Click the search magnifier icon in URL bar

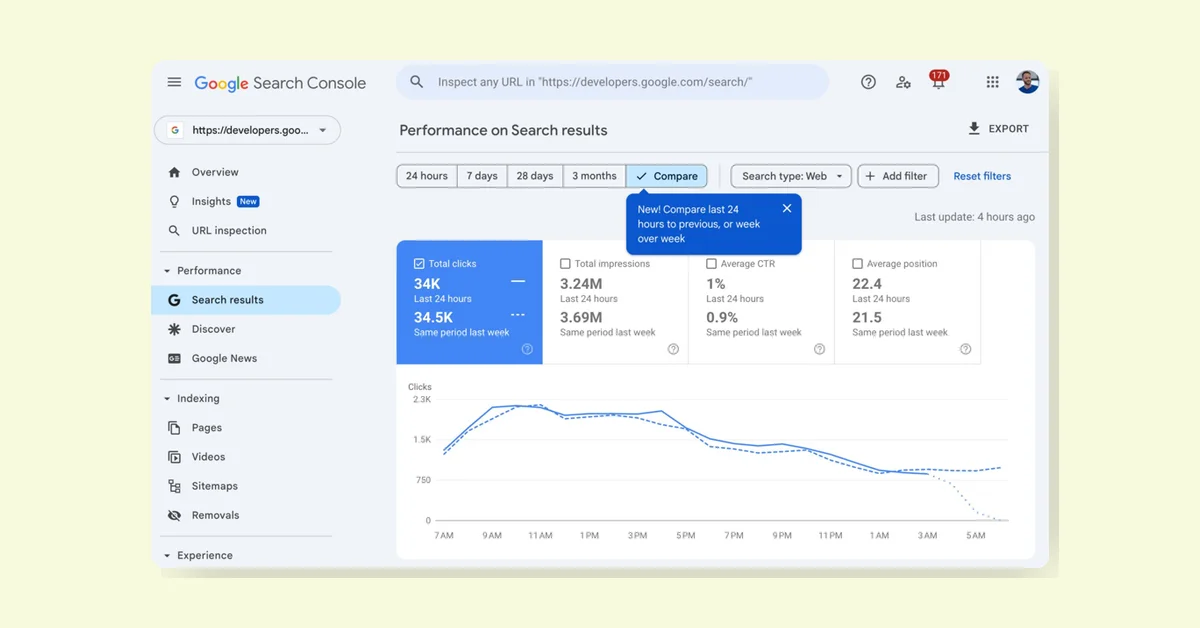[417, 82]
